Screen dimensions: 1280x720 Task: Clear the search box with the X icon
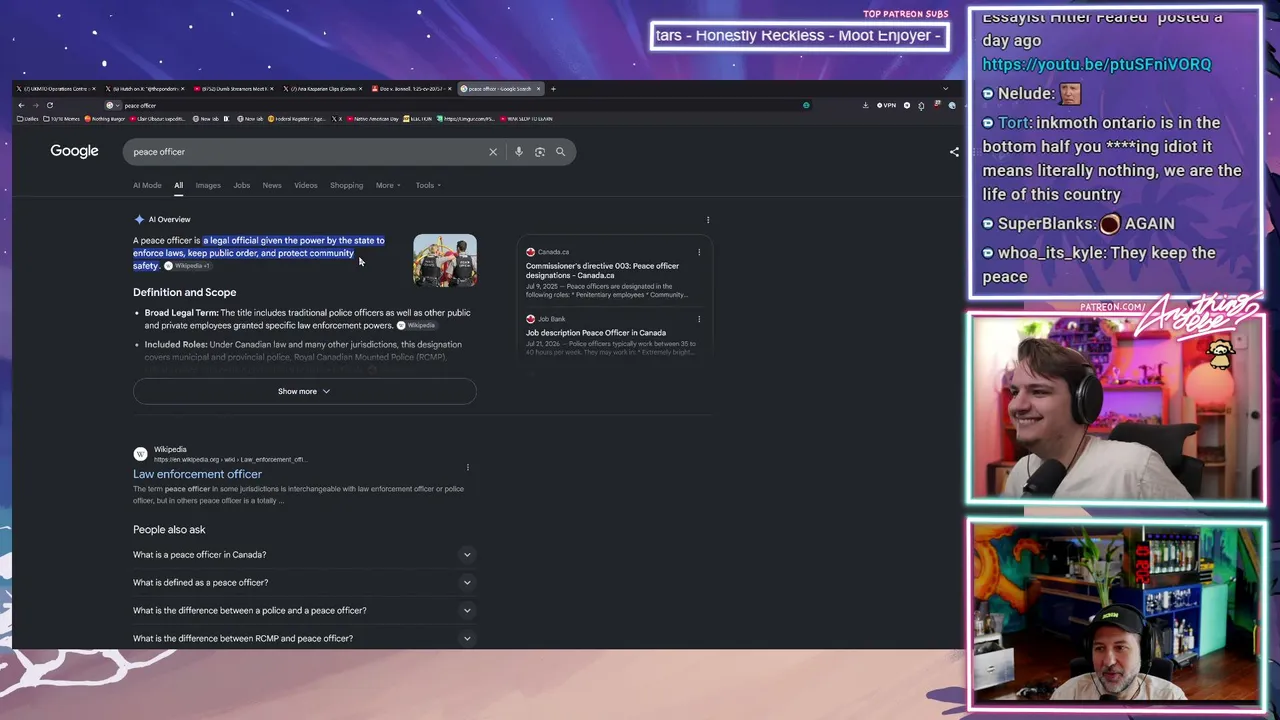tap(493, 152)
